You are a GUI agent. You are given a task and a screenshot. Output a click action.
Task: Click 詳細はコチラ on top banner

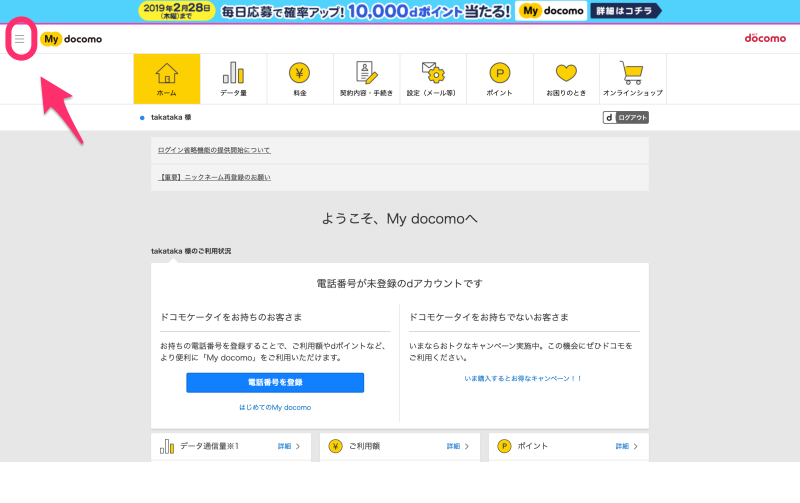coord(626,11)
